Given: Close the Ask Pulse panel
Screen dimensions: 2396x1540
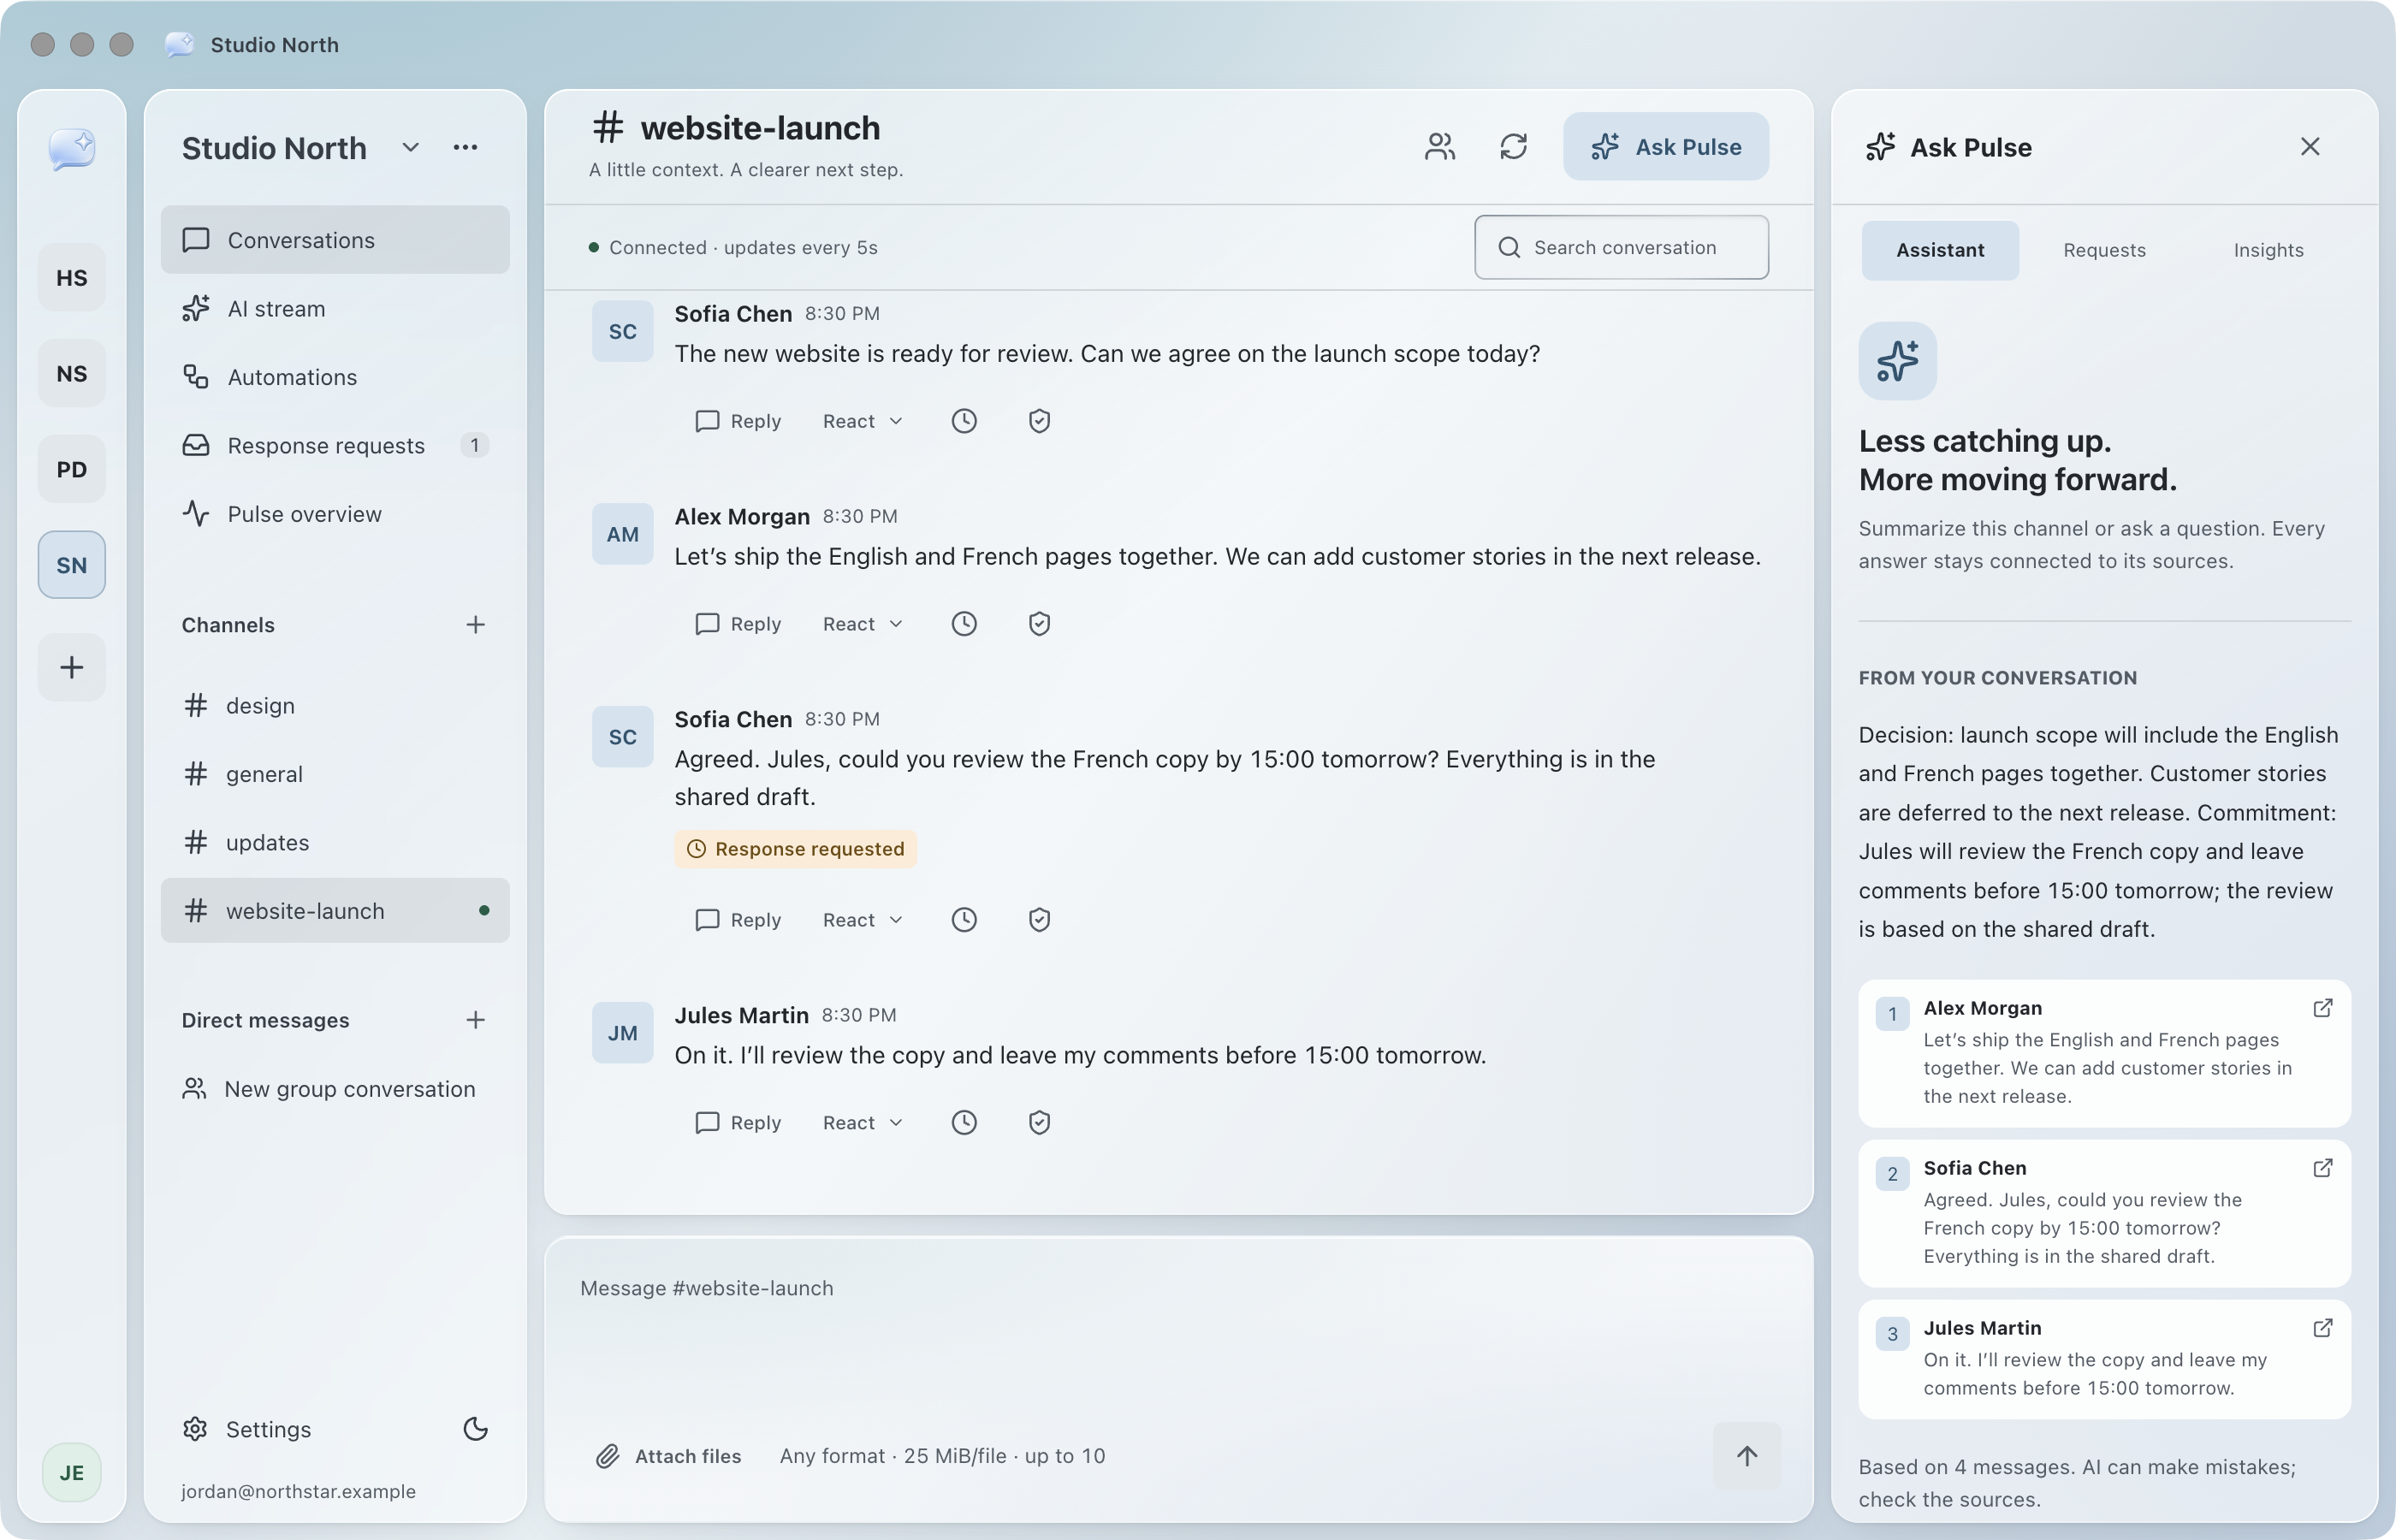Looking at the screenshot, I should coord(2309,147).
